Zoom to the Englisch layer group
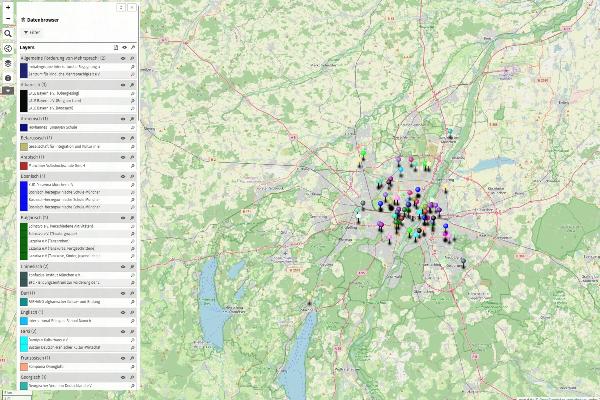Screen dimensions: 600x400 (x=132, y=312)
